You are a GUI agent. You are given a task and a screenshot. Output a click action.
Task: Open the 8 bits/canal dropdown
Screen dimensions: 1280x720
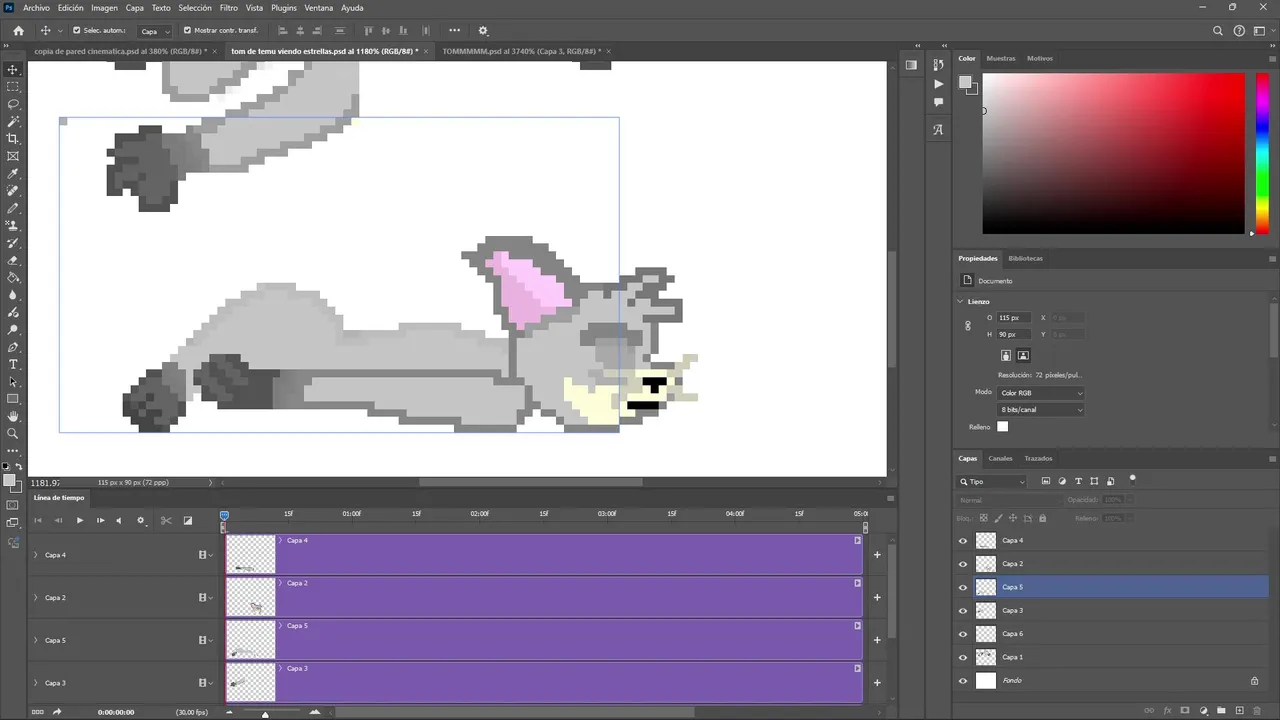pyautogui.click(x=1041, y=410)
